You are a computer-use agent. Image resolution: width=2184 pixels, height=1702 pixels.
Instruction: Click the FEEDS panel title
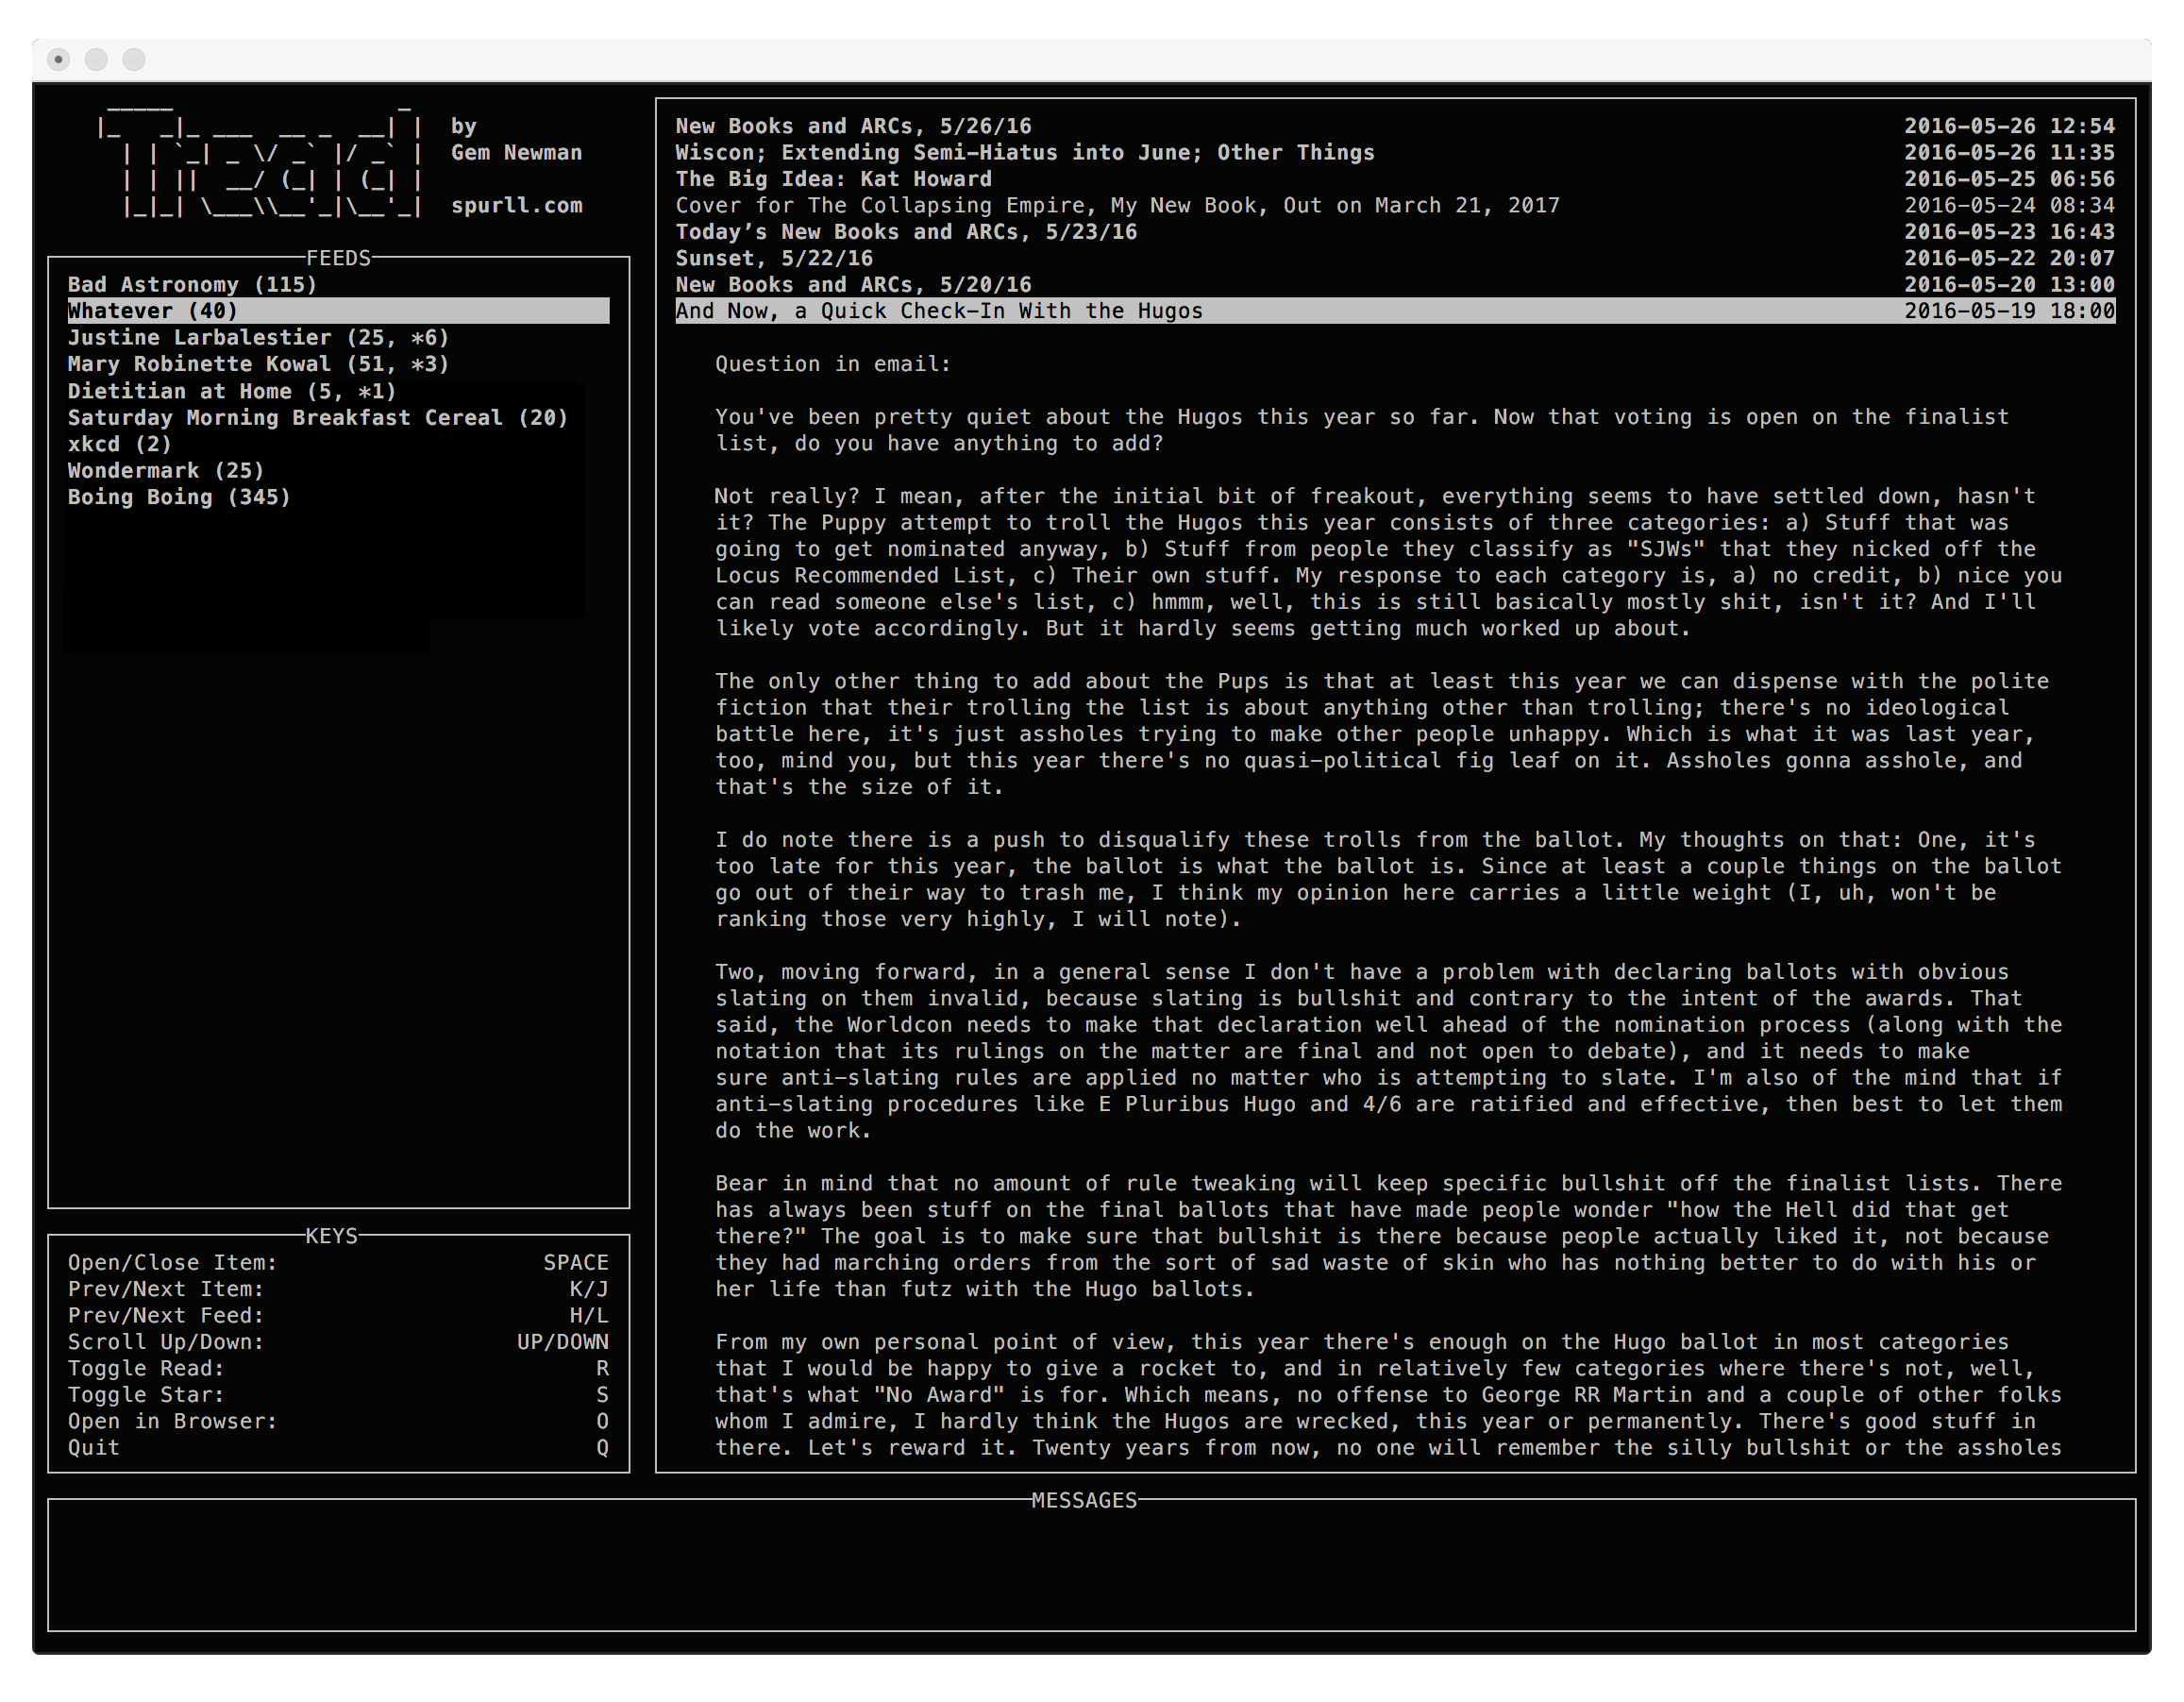[x=338, y=258]
